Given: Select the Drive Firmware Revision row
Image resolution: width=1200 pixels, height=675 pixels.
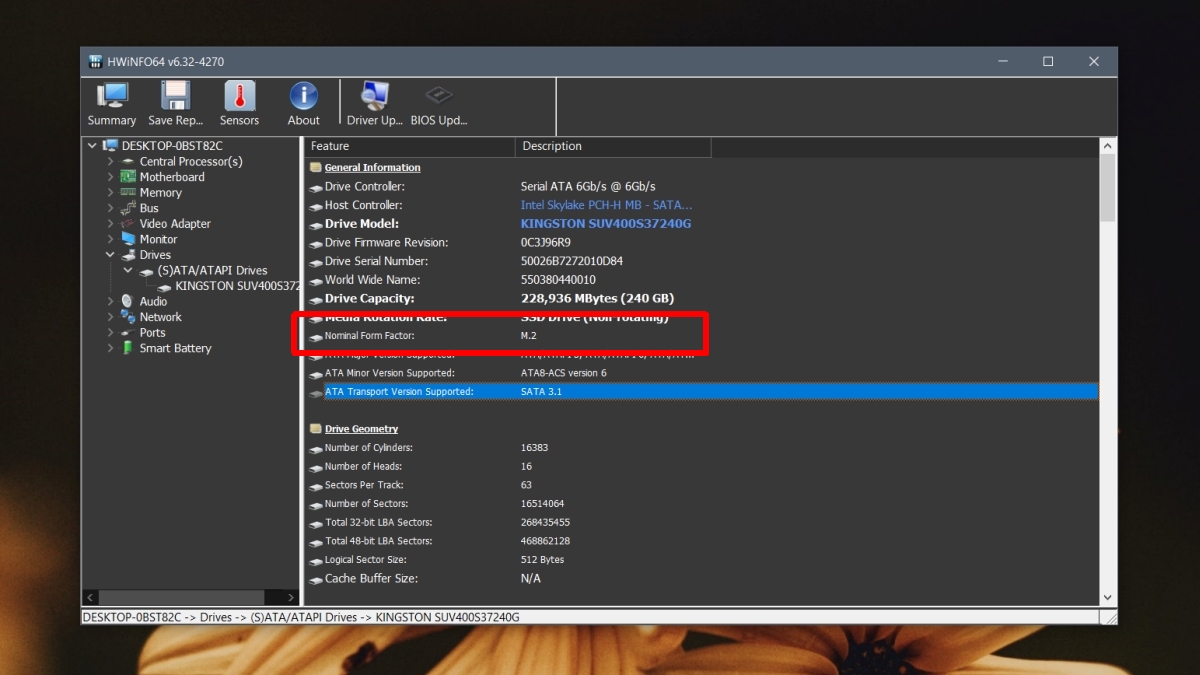Looking at the screenshot, I should [703, 243].
